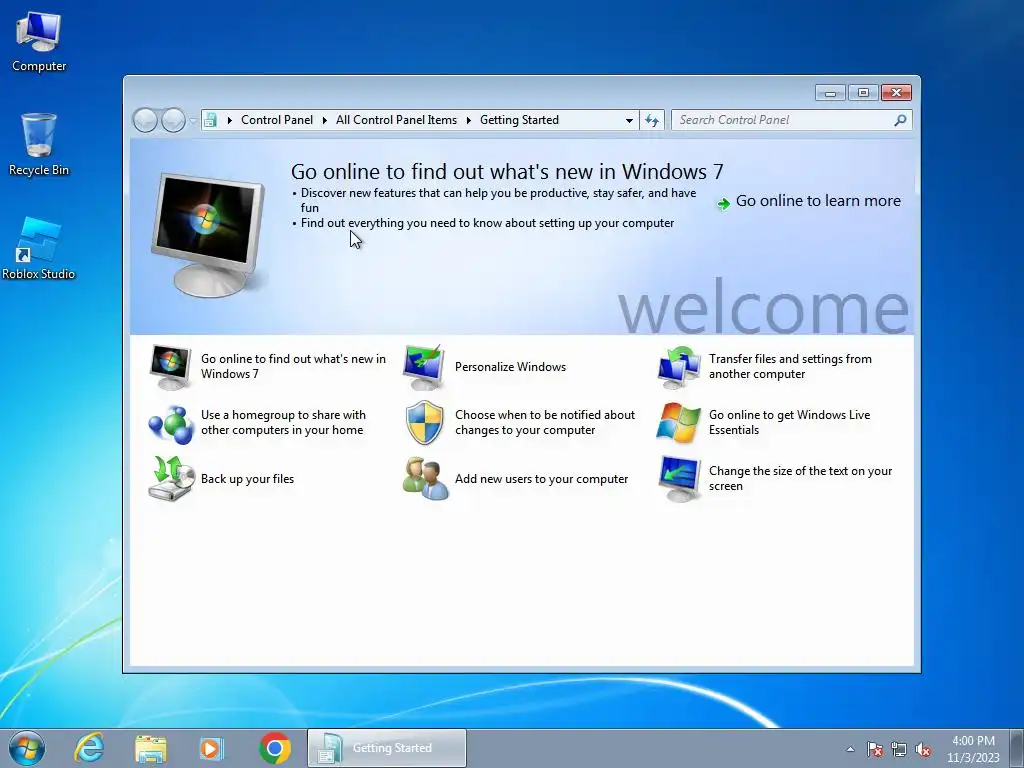The width and height of the screenshot is (1024, 768).
Task: Click 'Choose when to be notified' text
Action: click(x=545, y=423)
